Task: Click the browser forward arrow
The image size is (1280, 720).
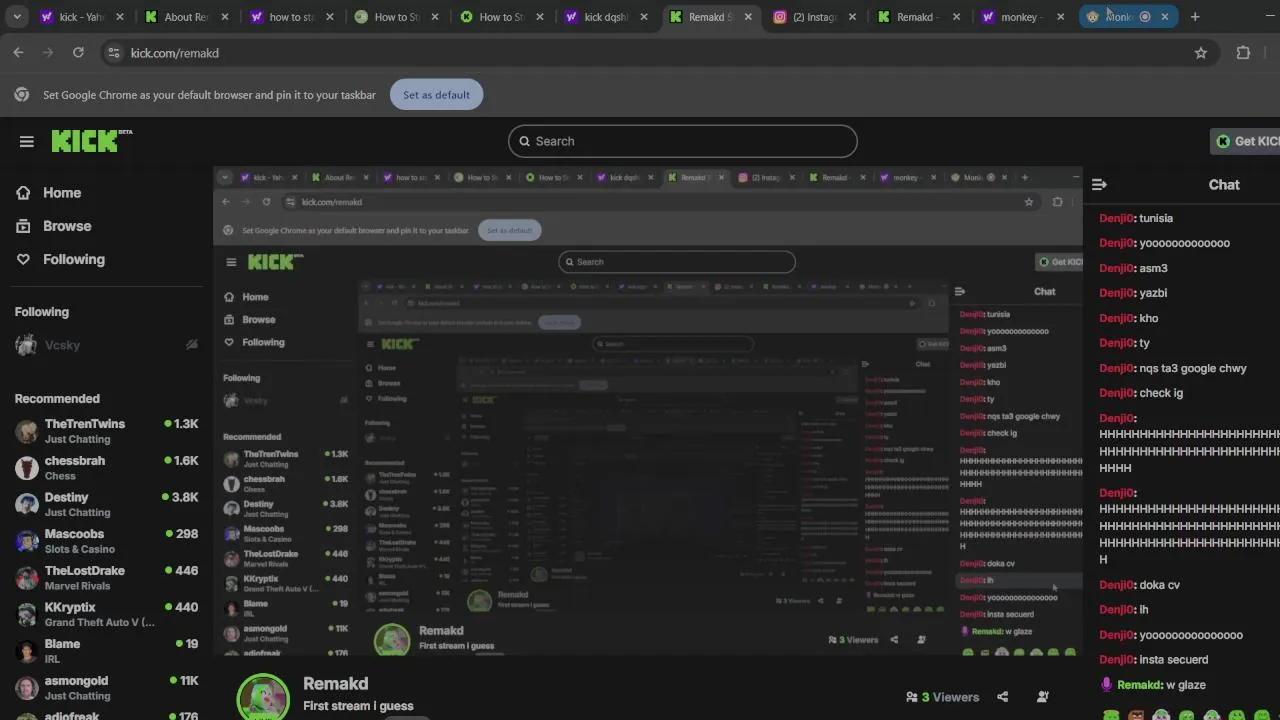Action: coord(48,53)
